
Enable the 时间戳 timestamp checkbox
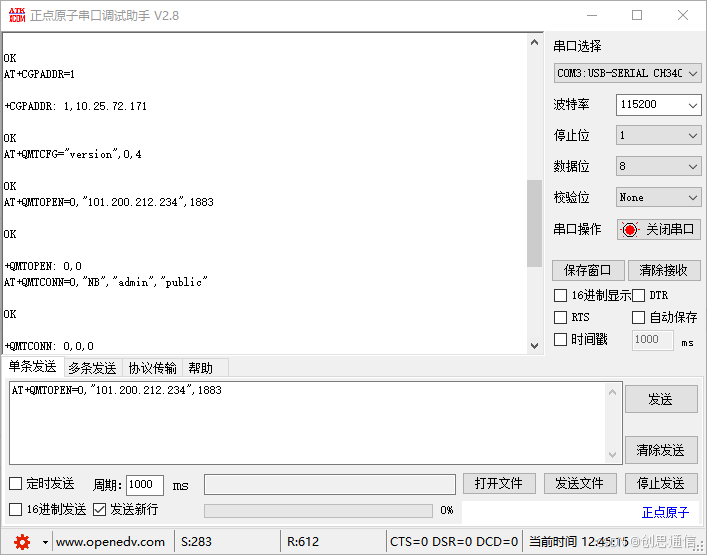pos(560,339)
